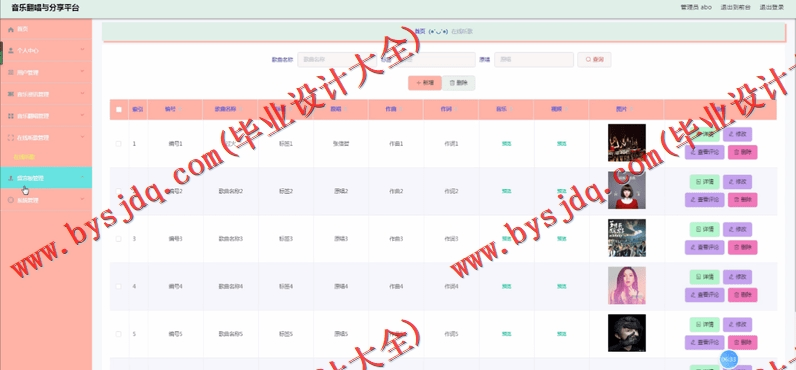Click the person icon beside 个人中心
796x370 pixels.
[x=11, y=51]
